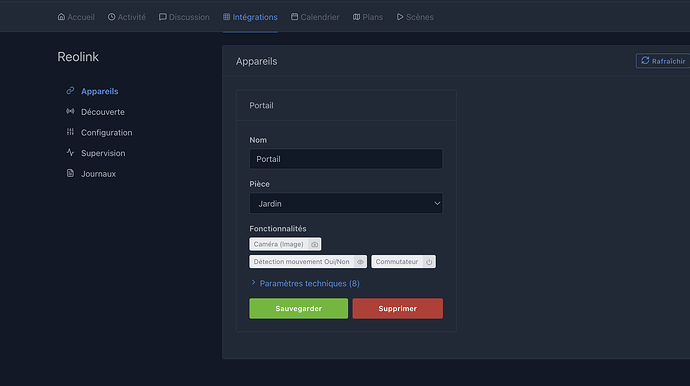690x386 pixels.
Task: Click the grid icon beside Intégrations
Action: (x=226, y=17)
